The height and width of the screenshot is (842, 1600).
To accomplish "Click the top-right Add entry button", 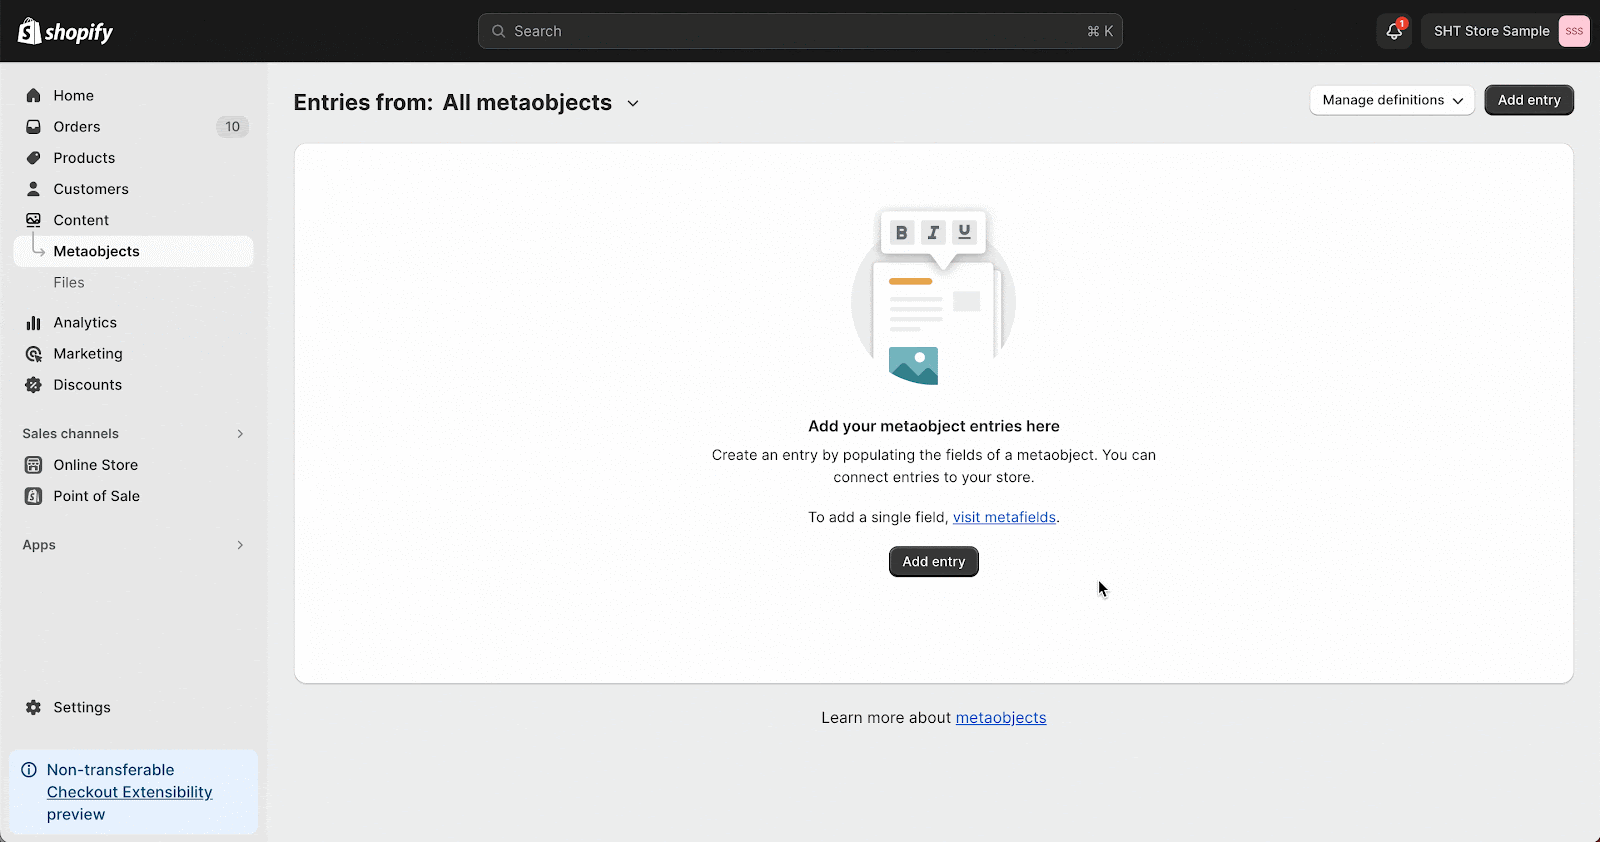I will (x=1529, y=100).
